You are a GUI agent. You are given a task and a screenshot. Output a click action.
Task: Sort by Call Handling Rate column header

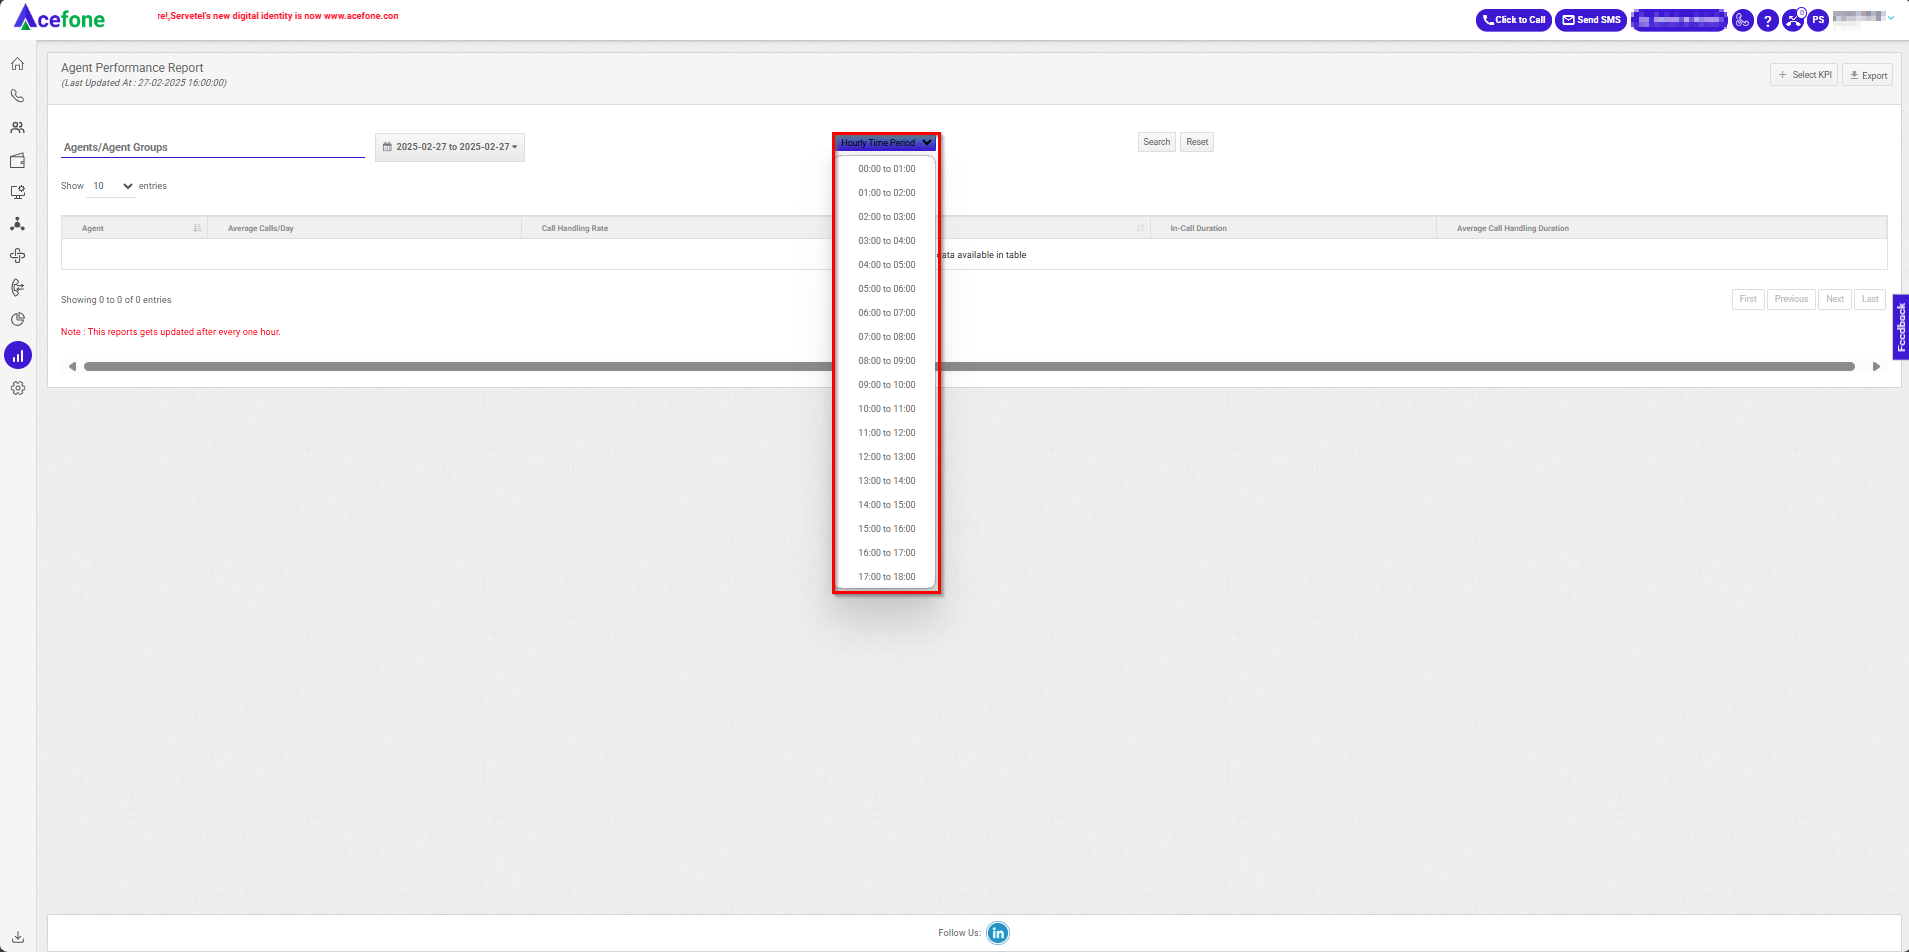pyautogui.click(x=676, y=228)
